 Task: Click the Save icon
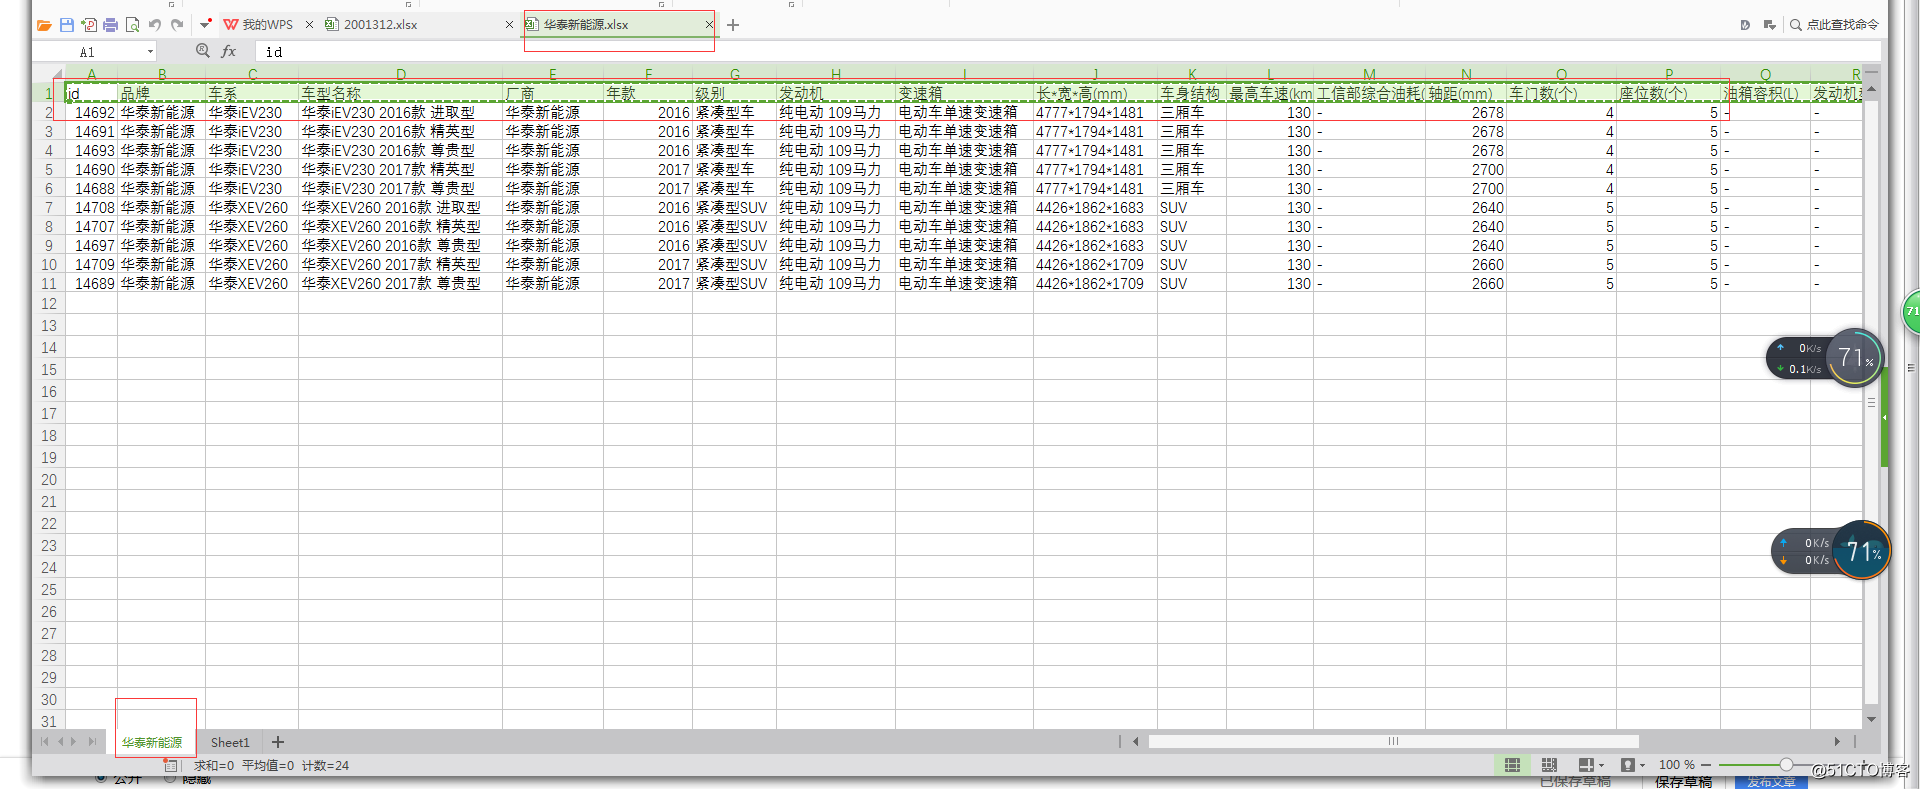click(x=67, y=25)
